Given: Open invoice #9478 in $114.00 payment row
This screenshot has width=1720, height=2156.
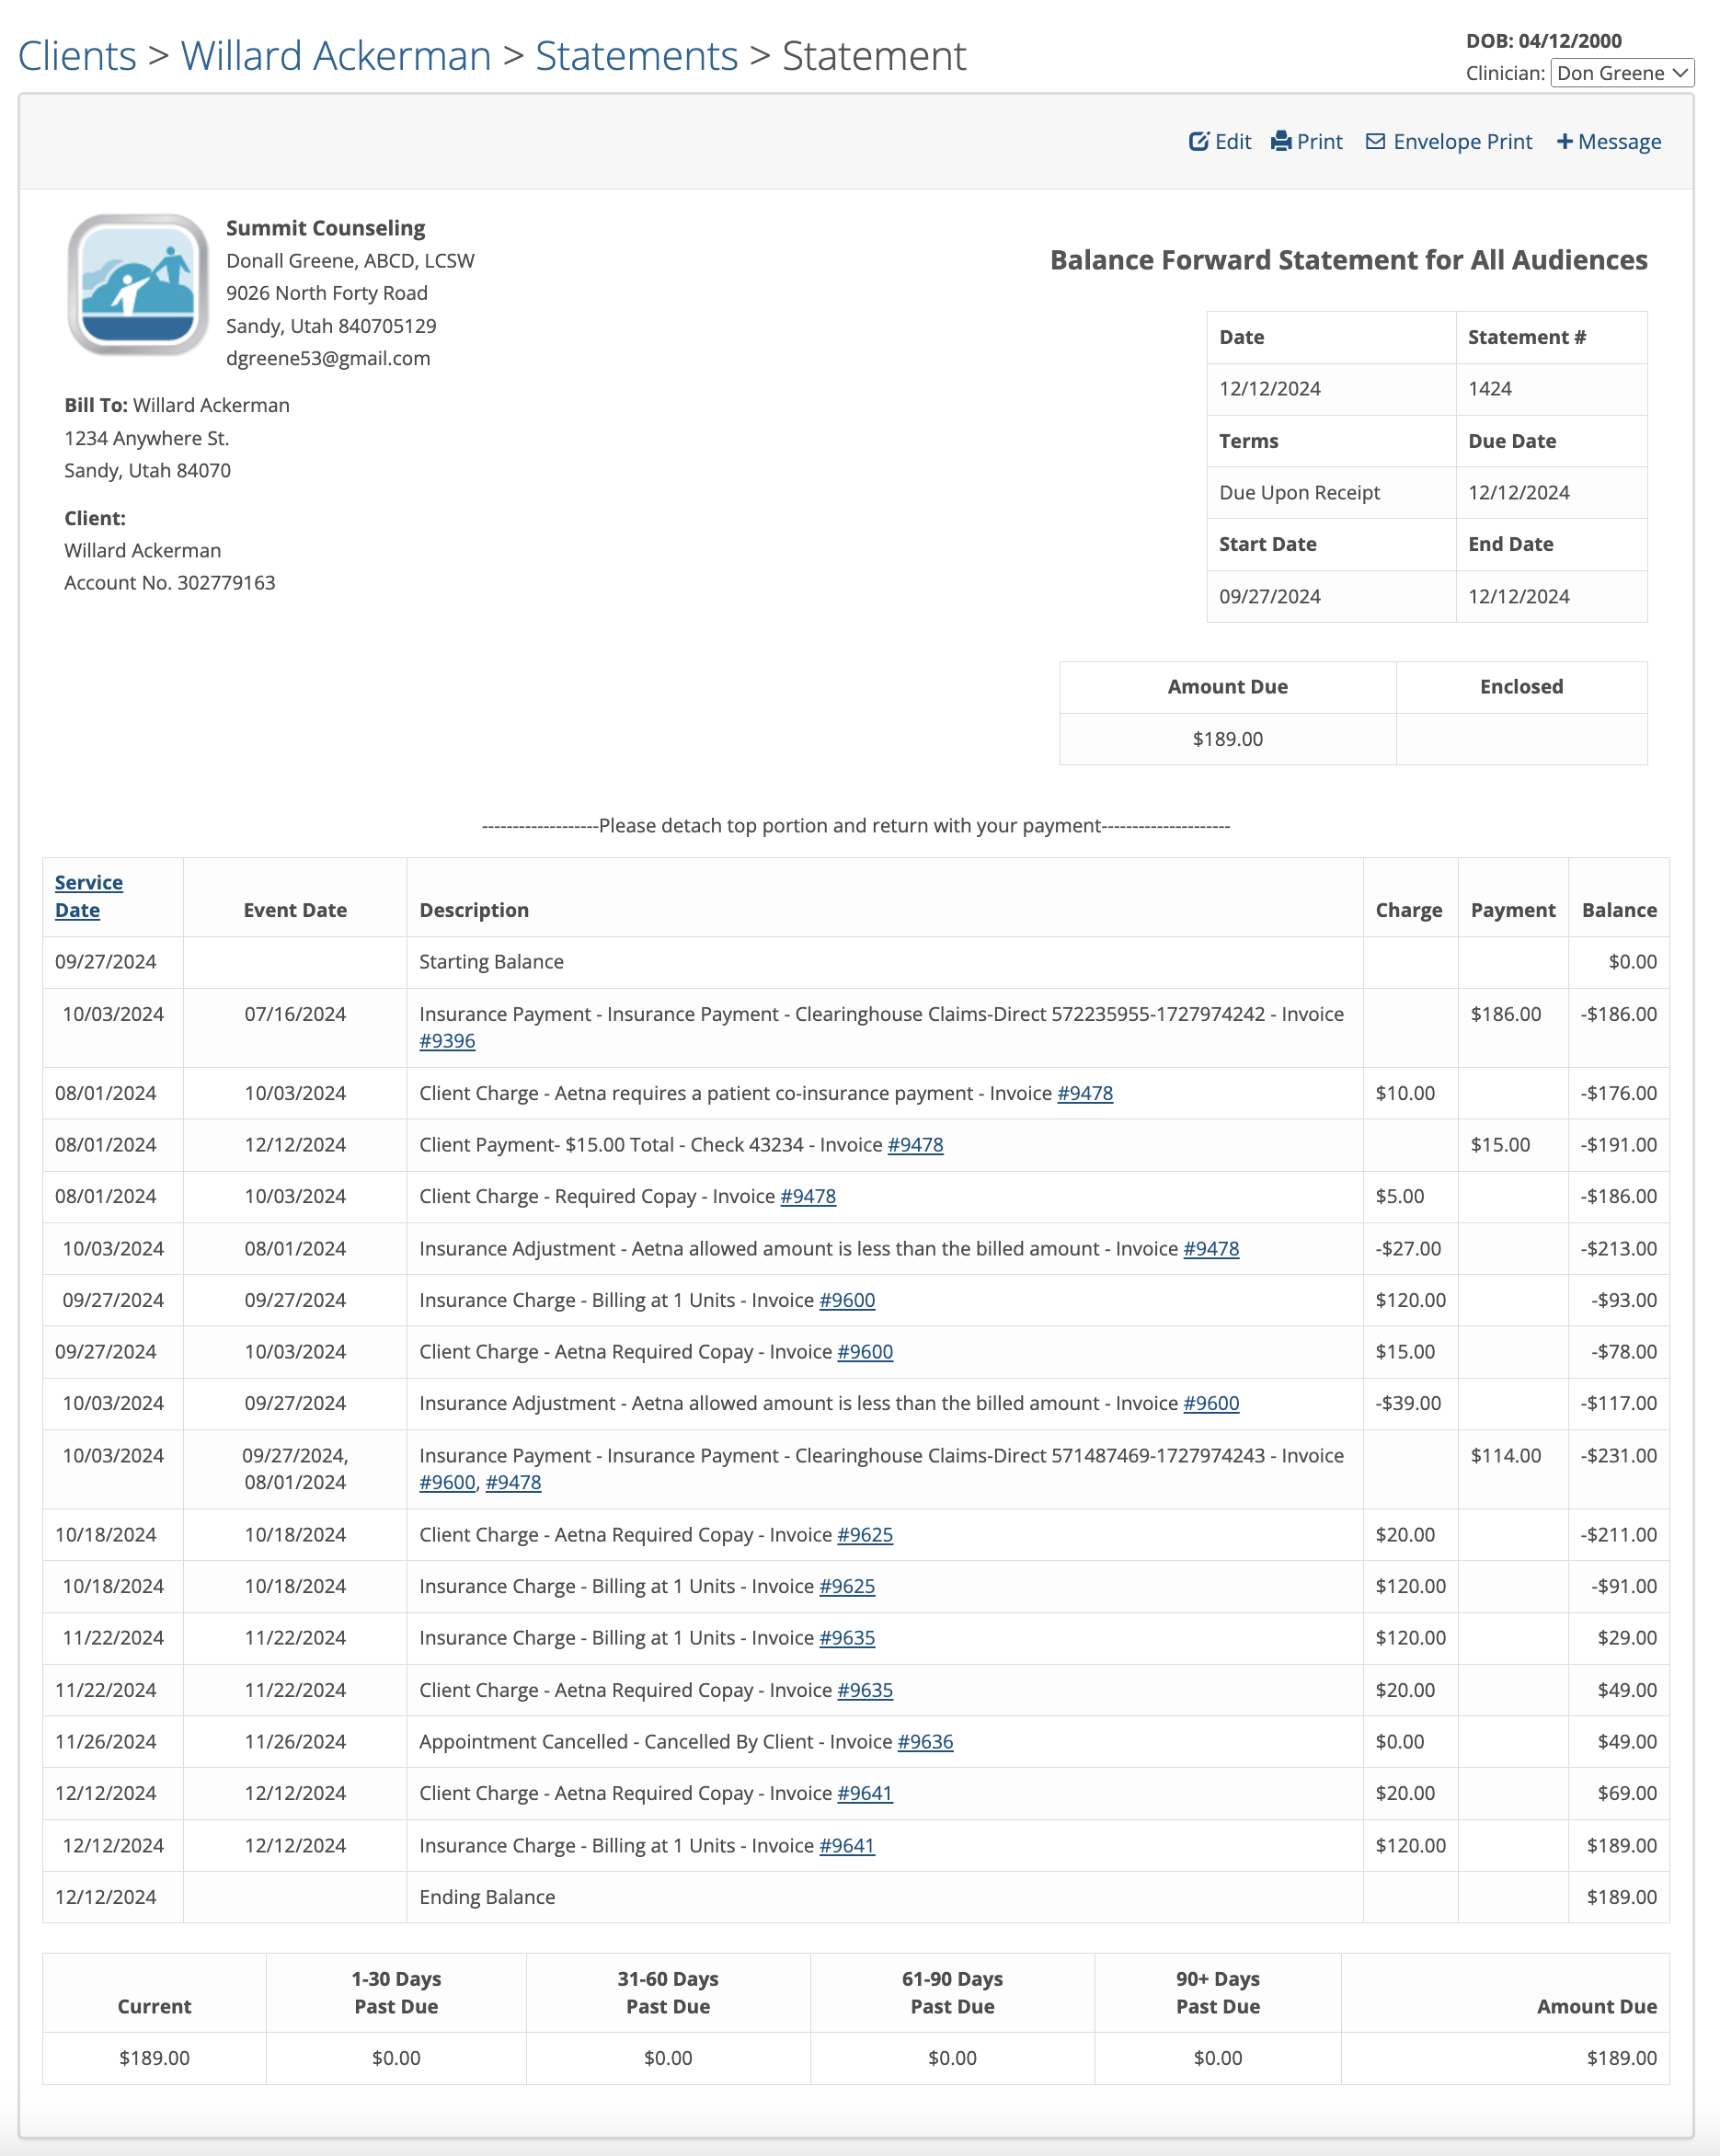Looking at the screenshot, I should pyautogui.click(x=513, y=1482).
